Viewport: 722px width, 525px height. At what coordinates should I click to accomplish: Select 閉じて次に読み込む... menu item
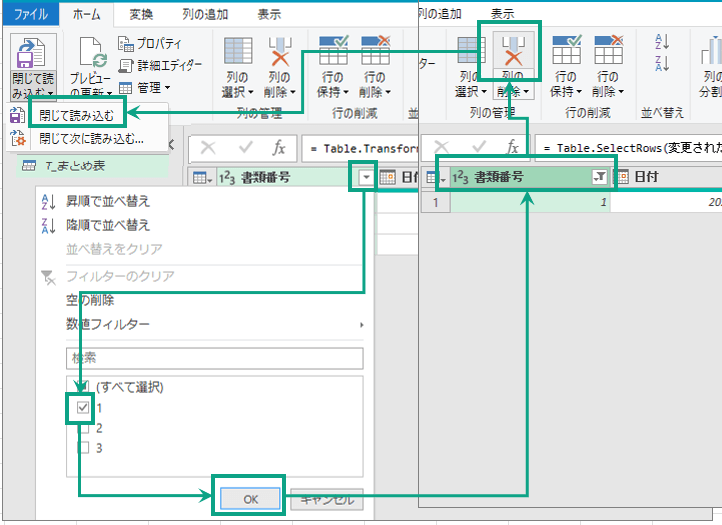[x=91, y=138]
